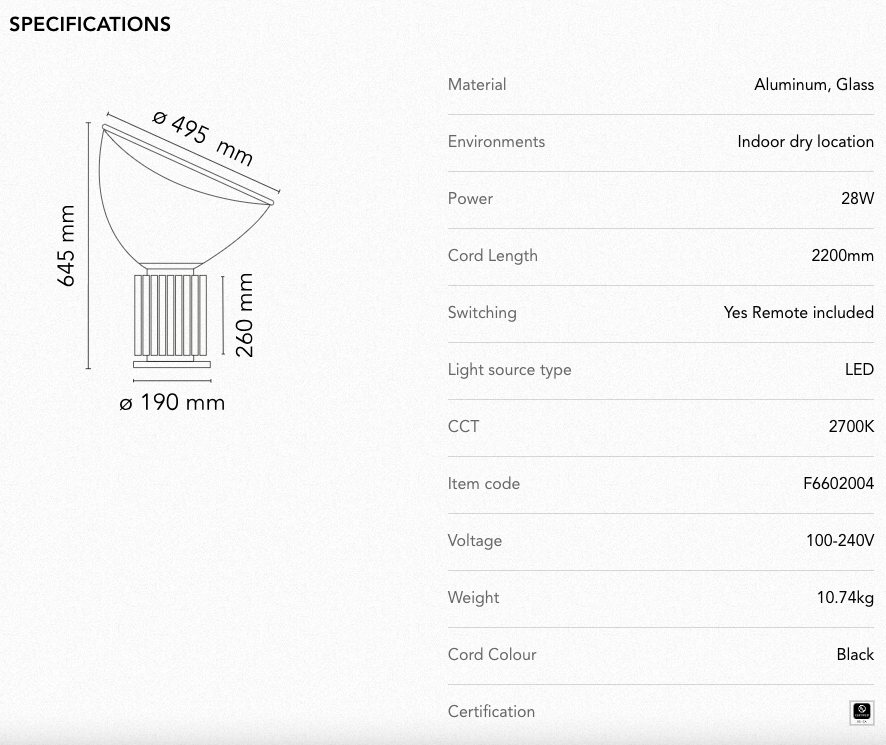The width and height of the screenshot is (886, 745).
Task: Click the certification badge icon
Action: tap(862, 712)
